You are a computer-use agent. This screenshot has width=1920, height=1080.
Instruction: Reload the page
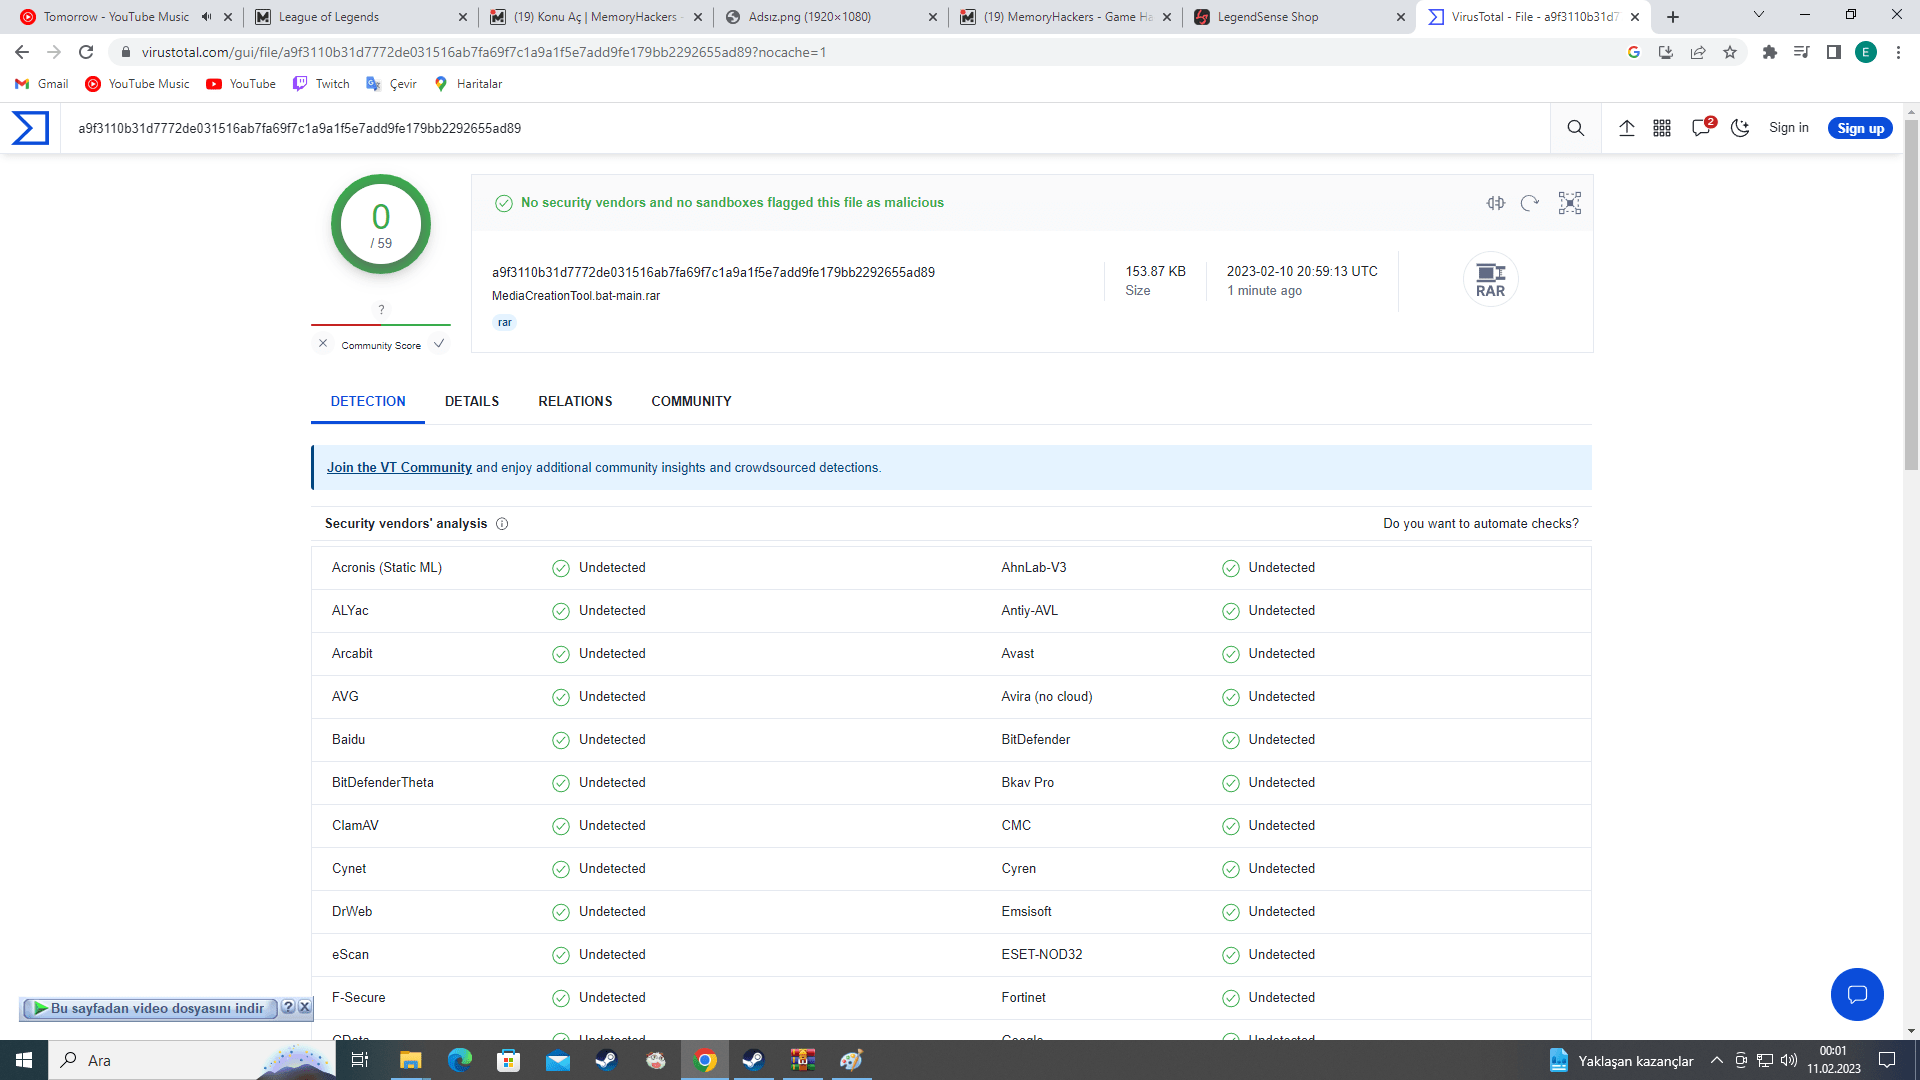coord(86,52)
